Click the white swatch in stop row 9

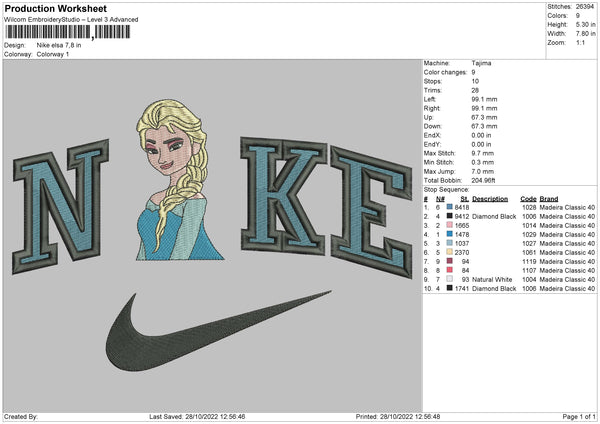point(450,279)
